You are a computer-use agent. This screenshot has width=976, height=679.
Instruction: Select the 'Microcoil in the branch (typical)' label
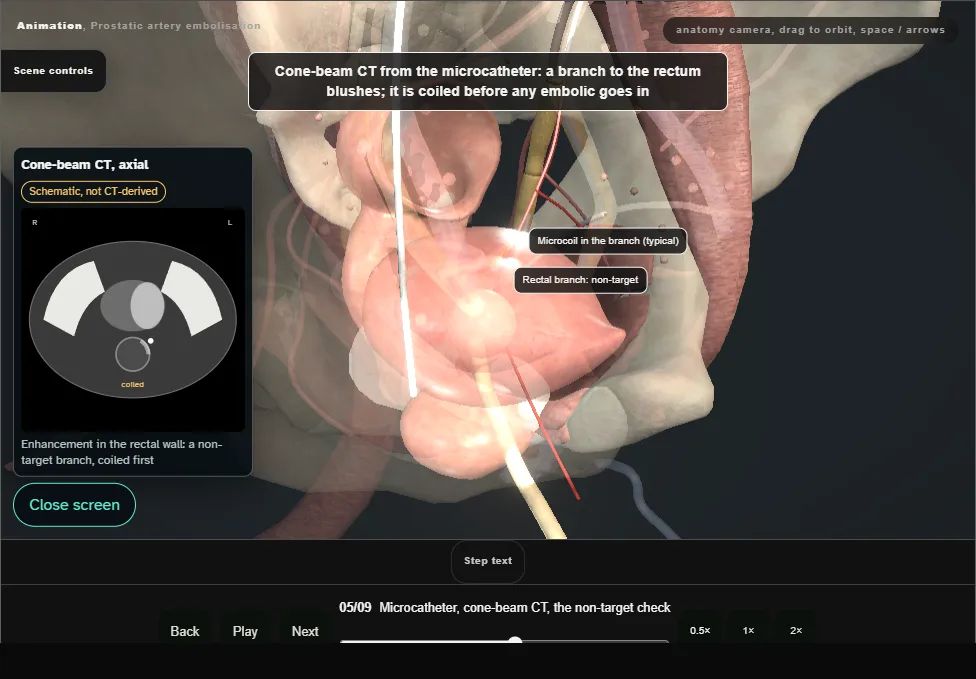608,241
